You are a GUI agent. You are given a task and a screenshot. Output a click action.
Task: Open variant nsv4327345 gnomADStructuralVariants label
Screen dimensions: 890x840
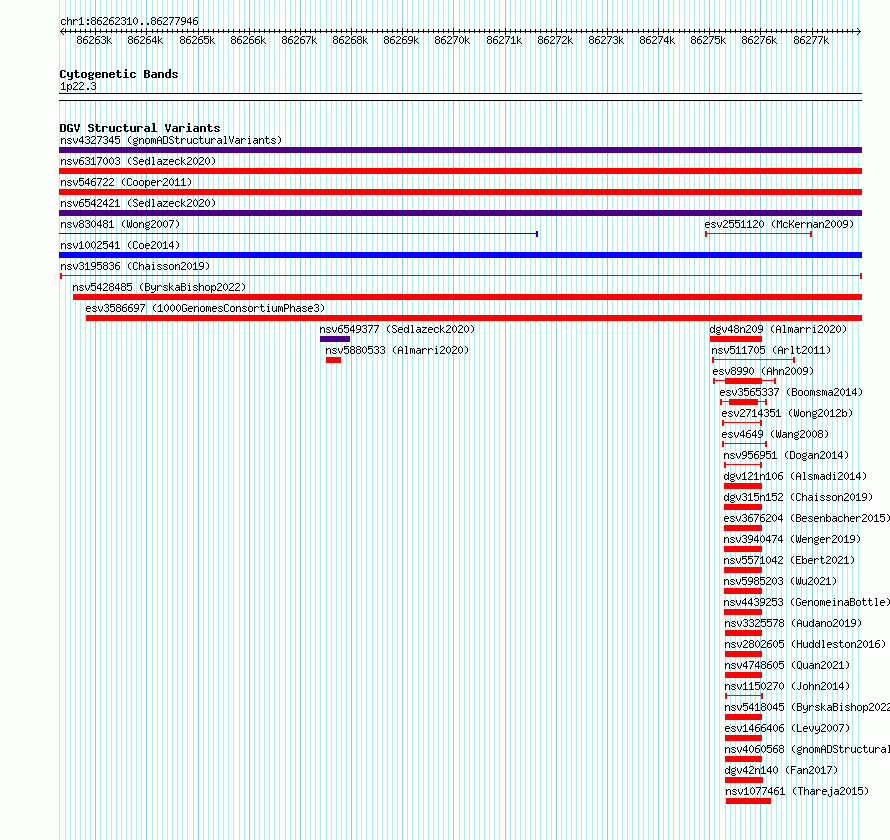(171, 140)
